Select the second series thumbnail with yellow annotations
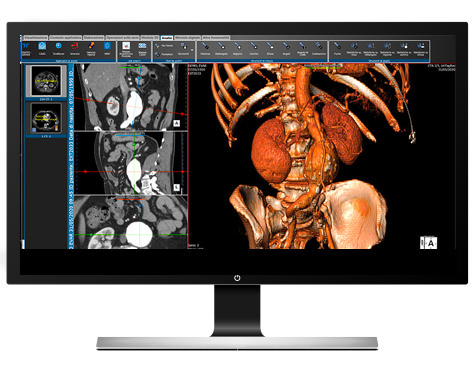 click(x=46, y=118)
